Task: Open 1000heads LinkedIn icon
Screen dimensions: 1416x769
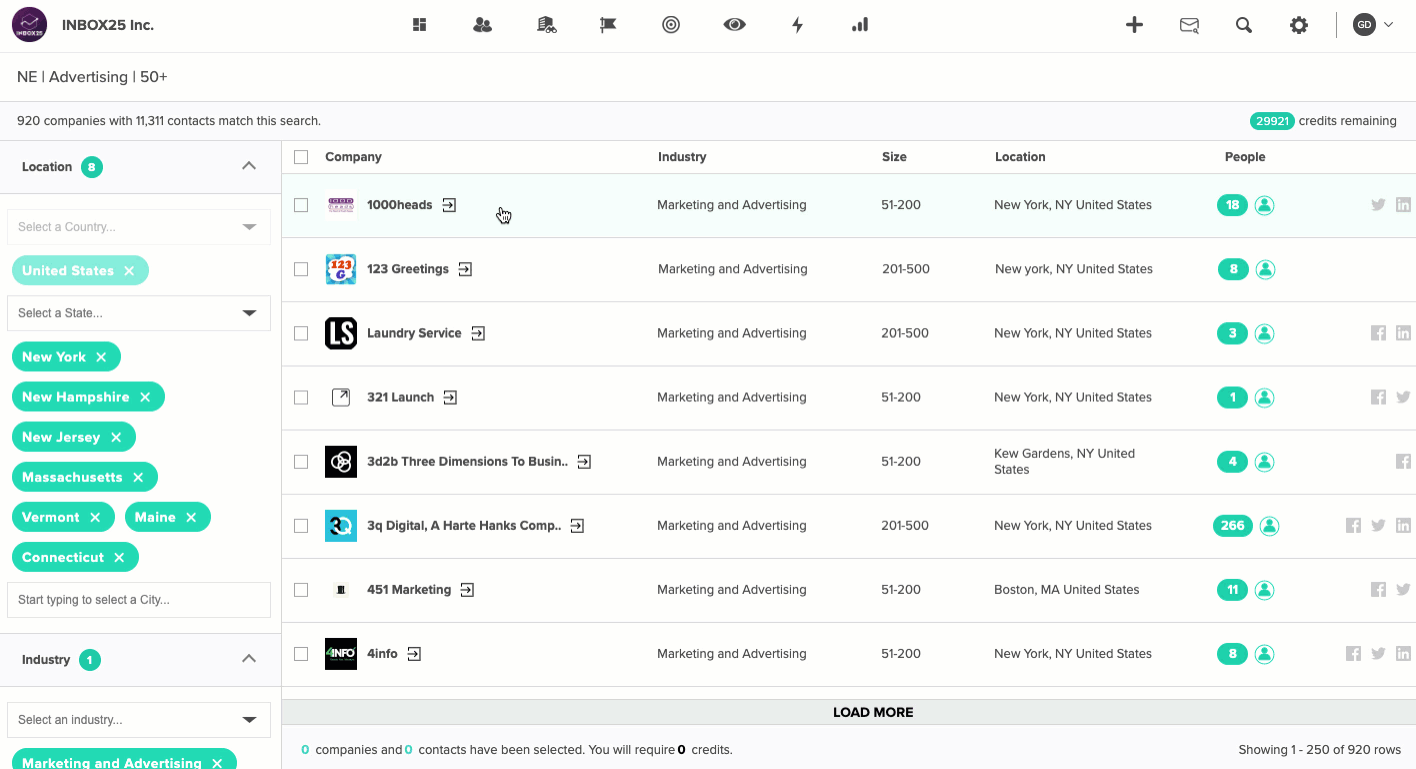Action: tap(1403, 205)
